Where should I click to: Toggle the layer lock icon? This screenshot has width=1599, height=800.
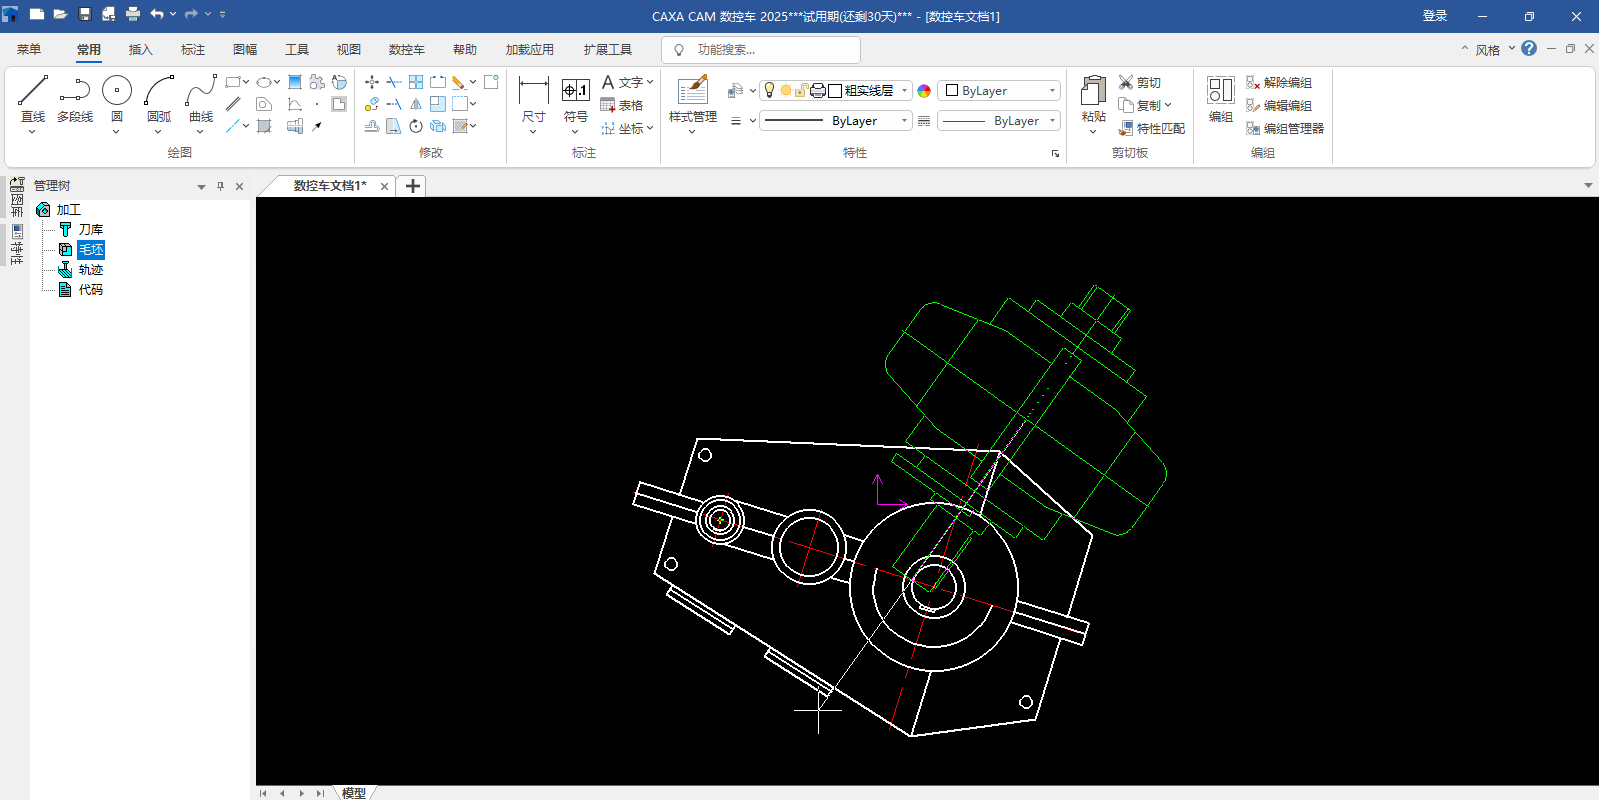click(x=801, y=90)
